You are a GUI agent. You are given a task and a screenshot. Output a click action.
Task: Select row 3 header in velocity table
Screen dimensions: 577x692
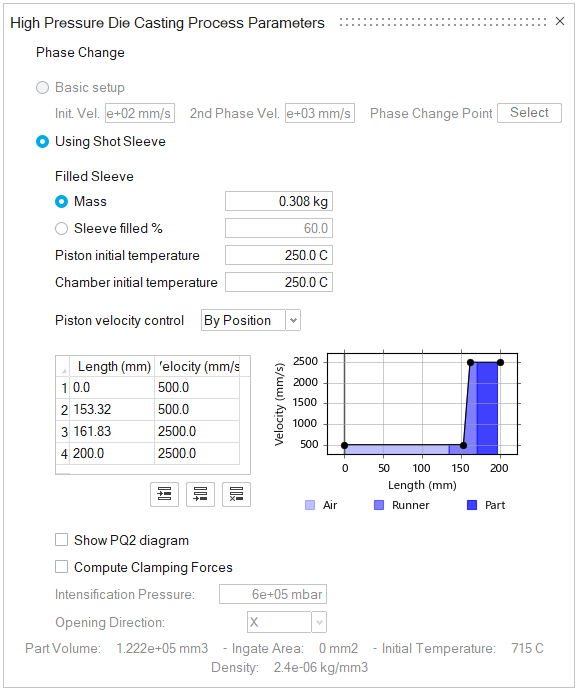pos(63,432)
